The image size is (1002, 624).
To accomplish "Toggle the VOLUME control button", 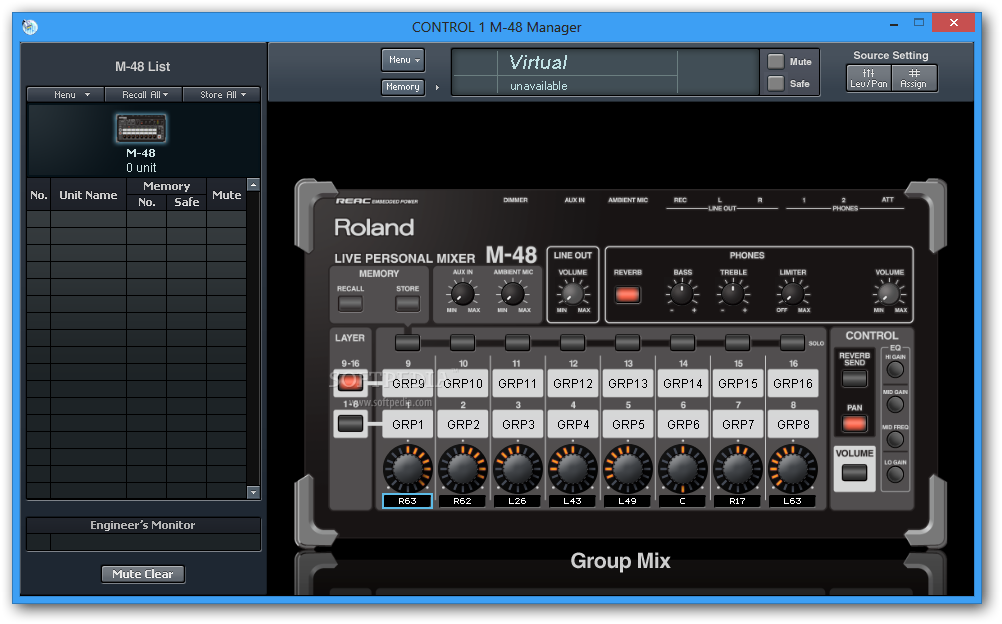I will click(x=854, y=472).
